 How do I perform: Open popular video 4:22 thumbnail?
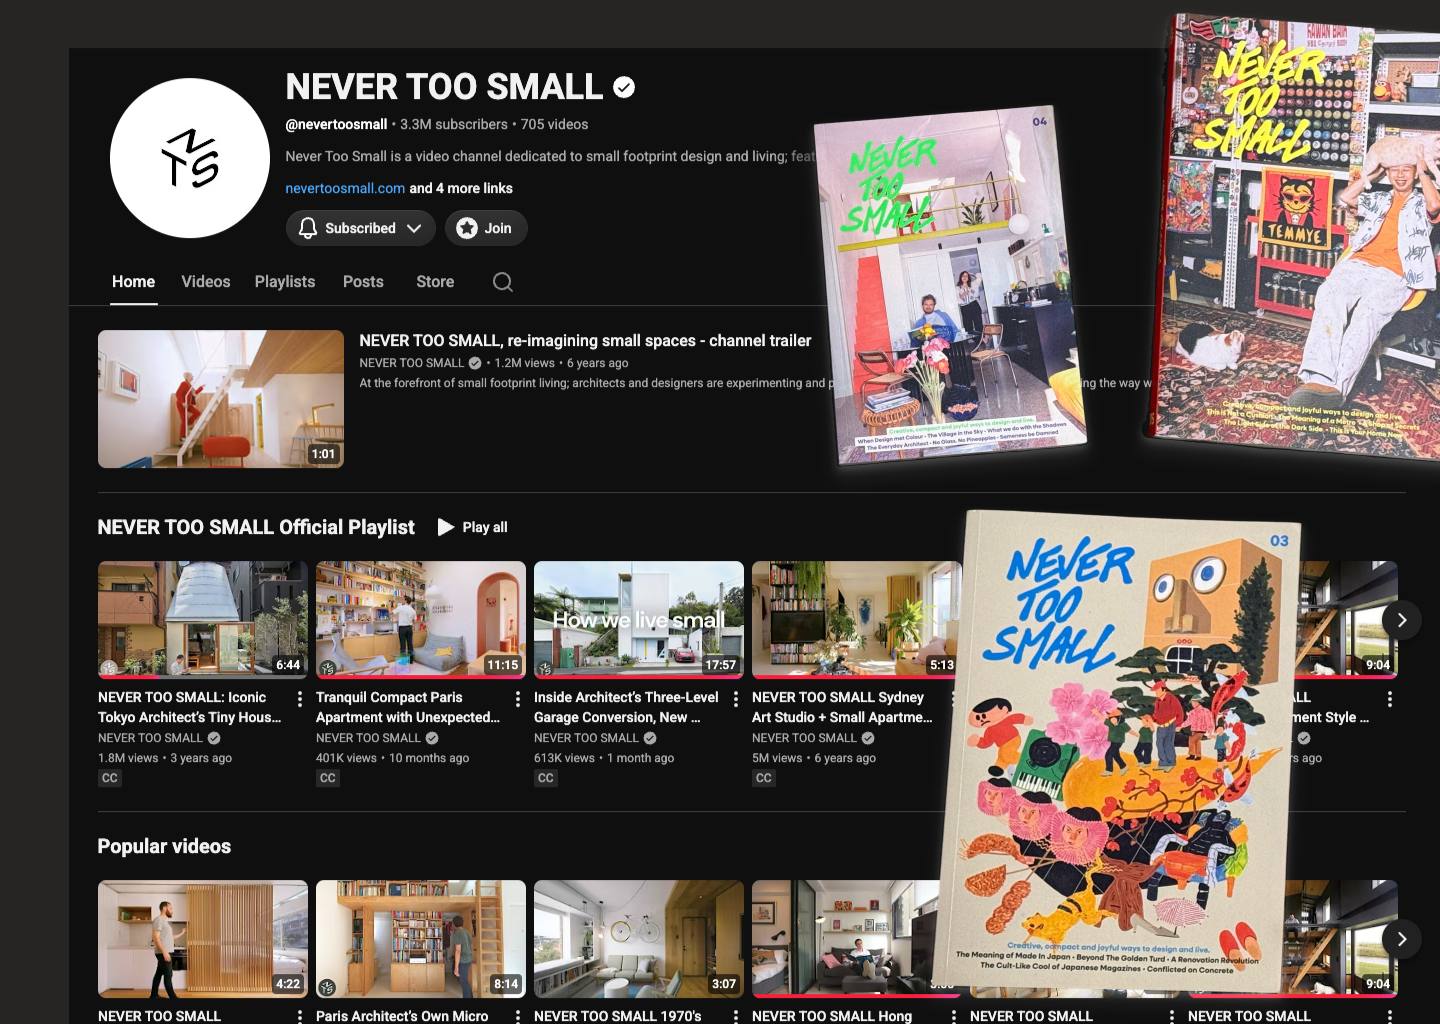click(203, 939)
